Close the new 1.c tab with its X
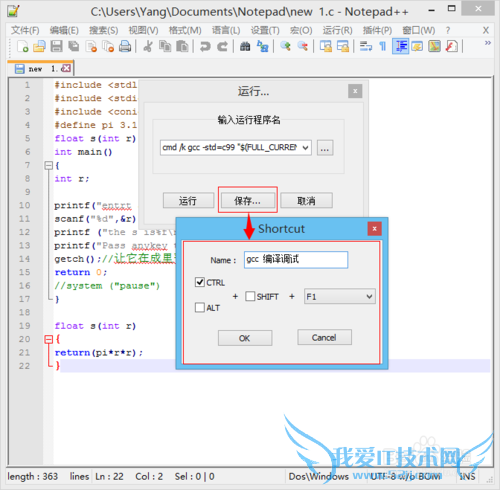 tap(66, 68)
